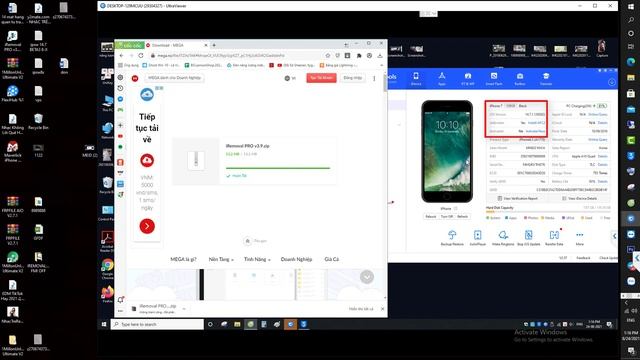
Task: Open the Stop iOS Update tool
Action: [529, 238]
